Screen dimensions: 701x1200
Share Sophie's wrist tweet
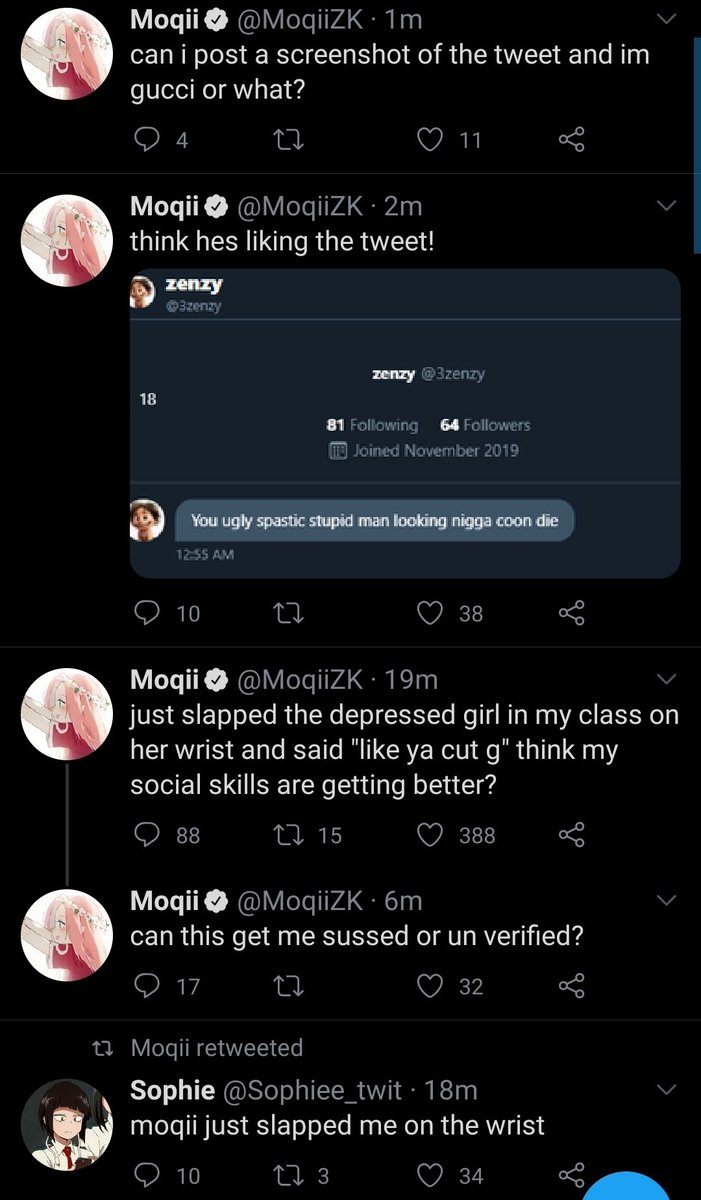571,1176
